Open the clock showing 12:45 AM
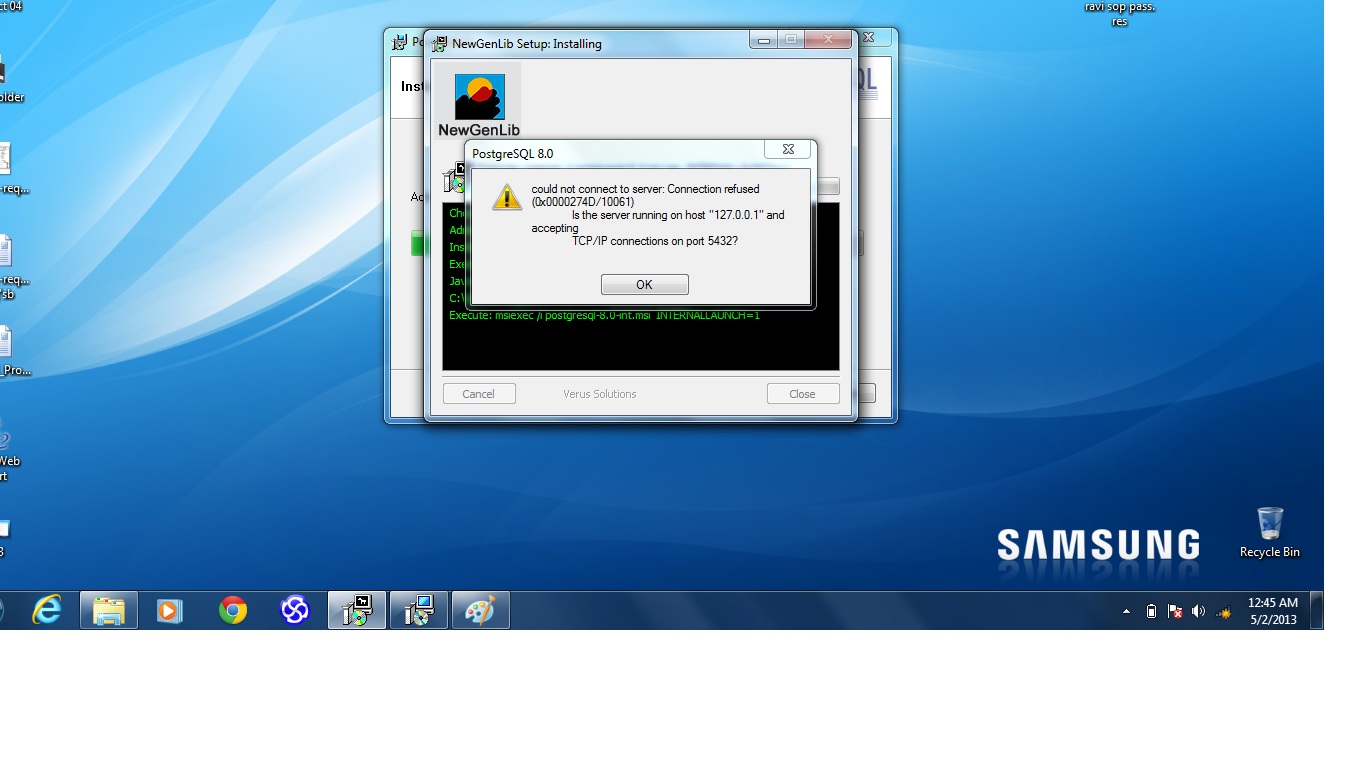1366x768 pixels. click(1272, 611)
